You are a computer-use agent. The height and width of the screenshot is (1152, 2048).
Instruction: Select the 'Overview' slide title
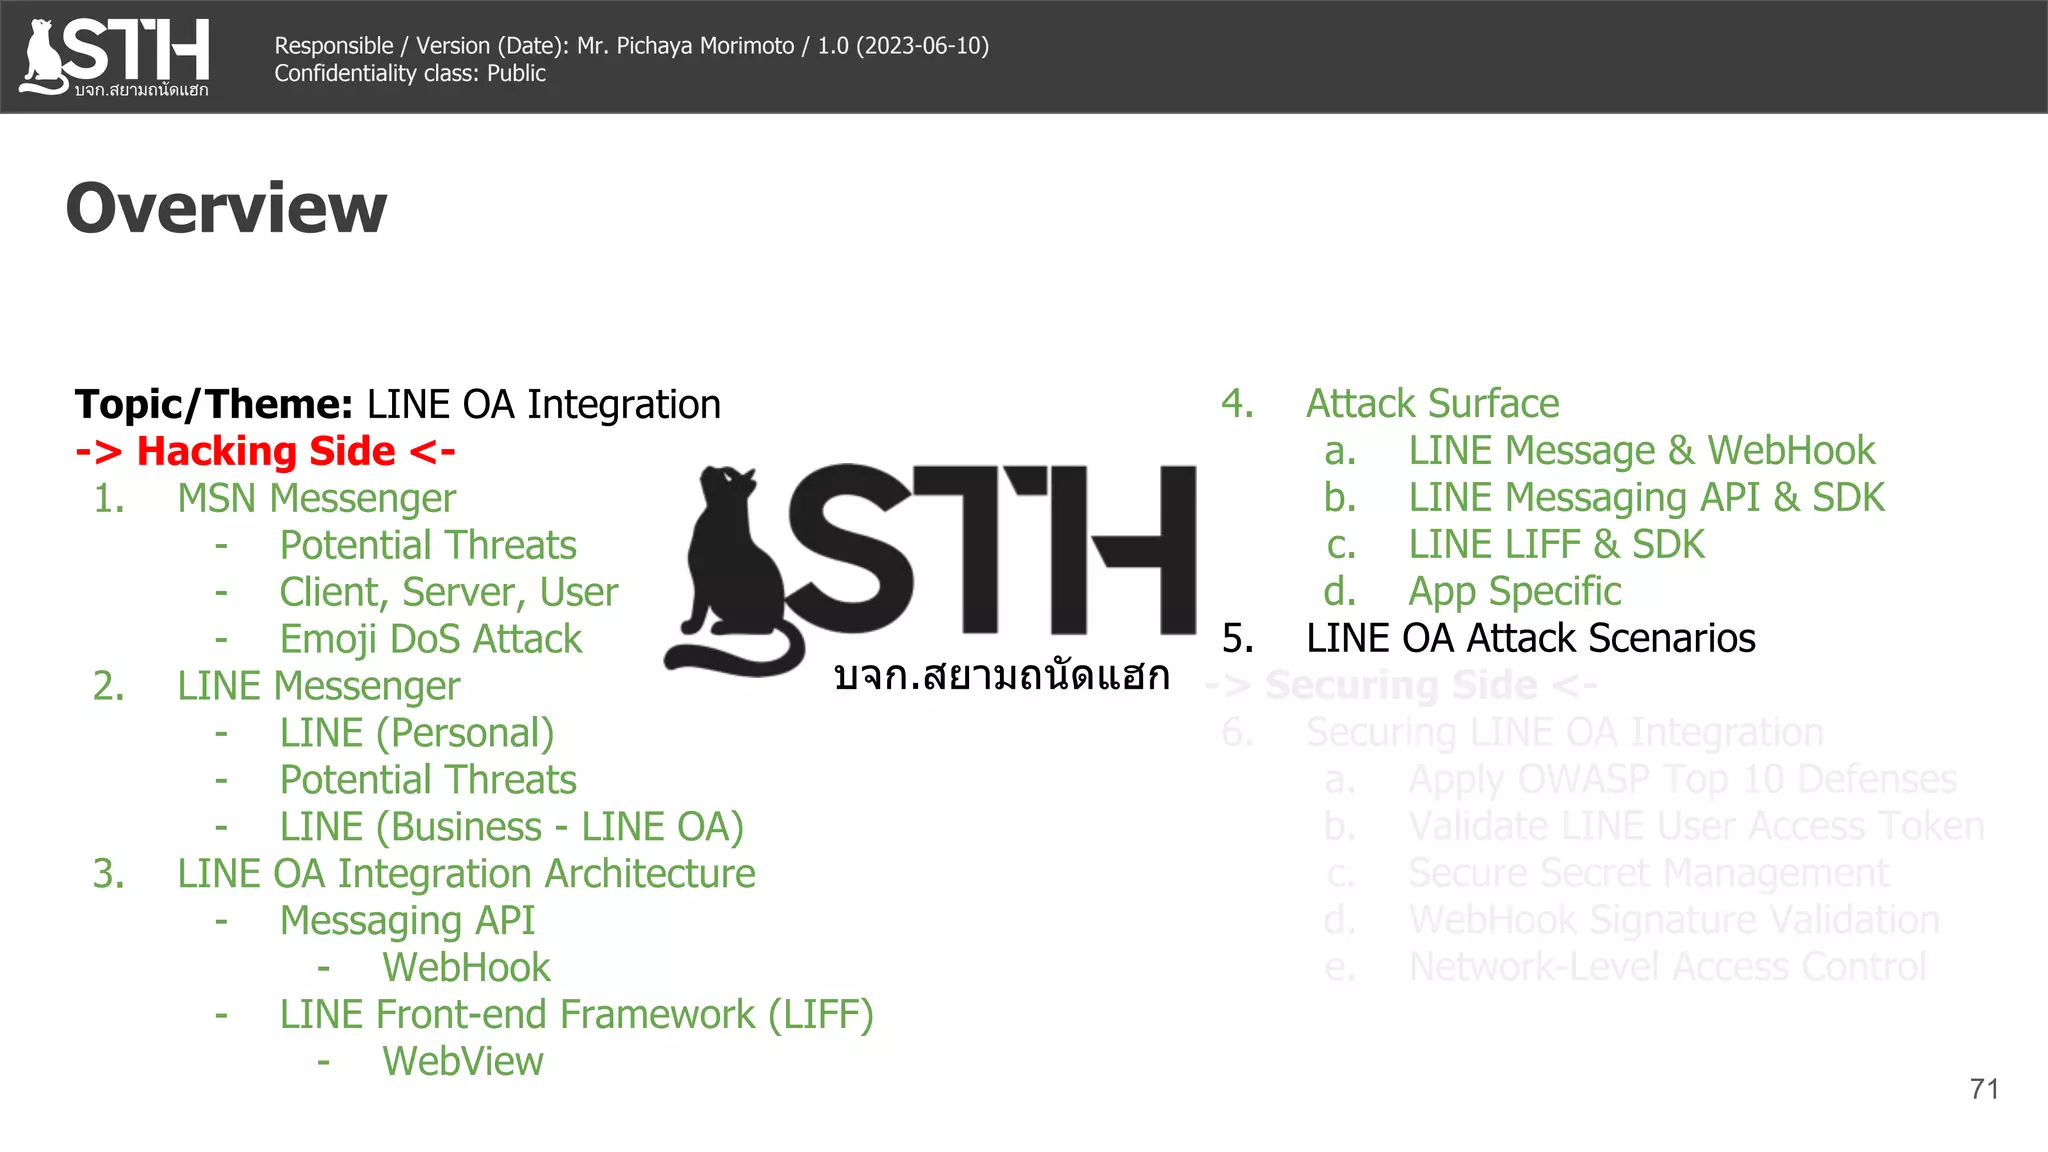click(226, 208)
